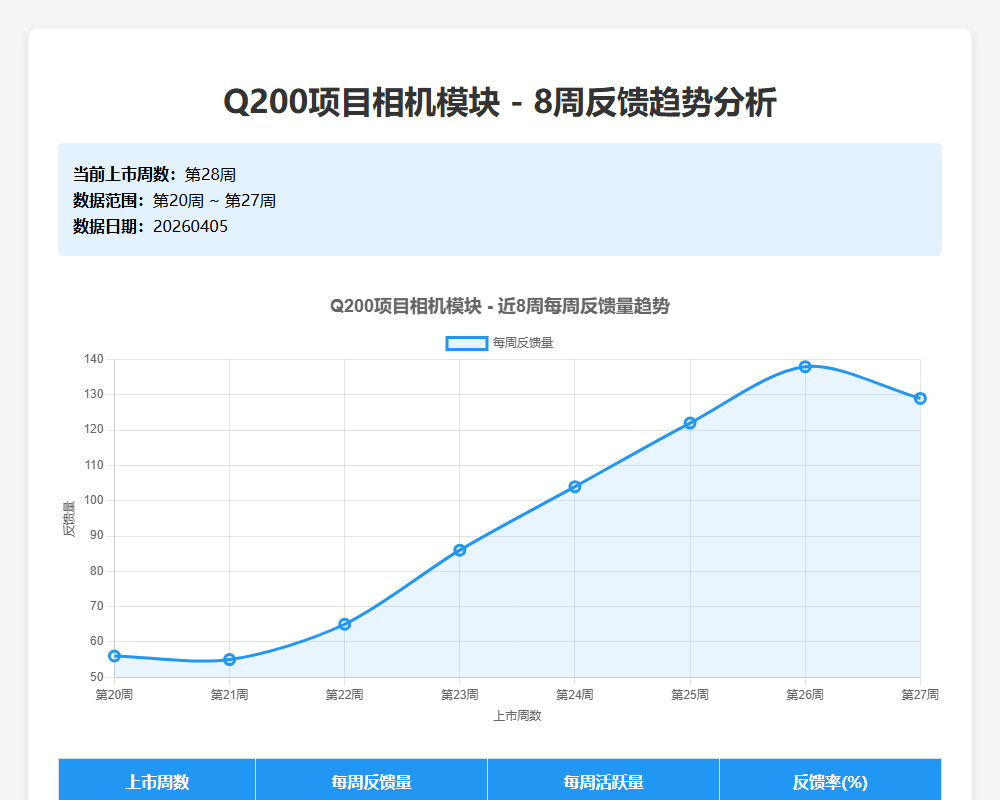Click the y-axis tick 50

pyautogui.click(x=97, y=677)
